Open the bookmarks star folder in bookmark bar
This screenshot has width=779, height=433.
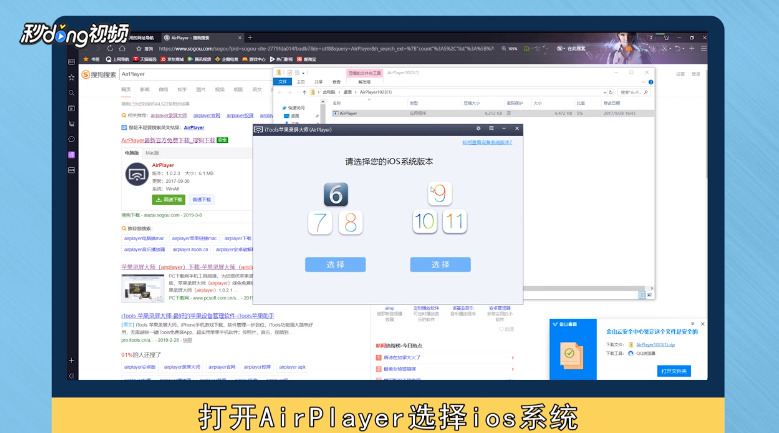point(91,59)
